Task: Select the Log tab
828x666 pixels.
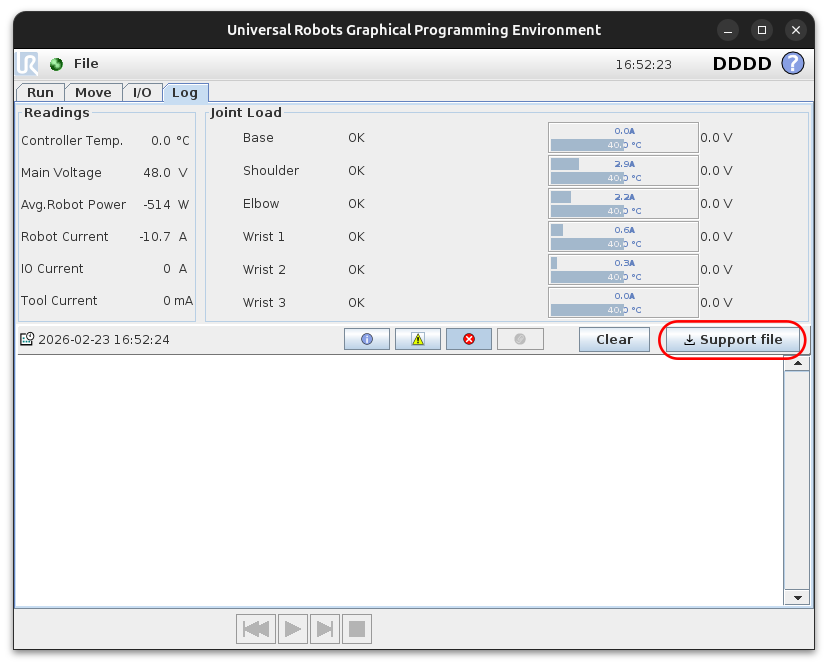Action: click(x=185, y=92)
